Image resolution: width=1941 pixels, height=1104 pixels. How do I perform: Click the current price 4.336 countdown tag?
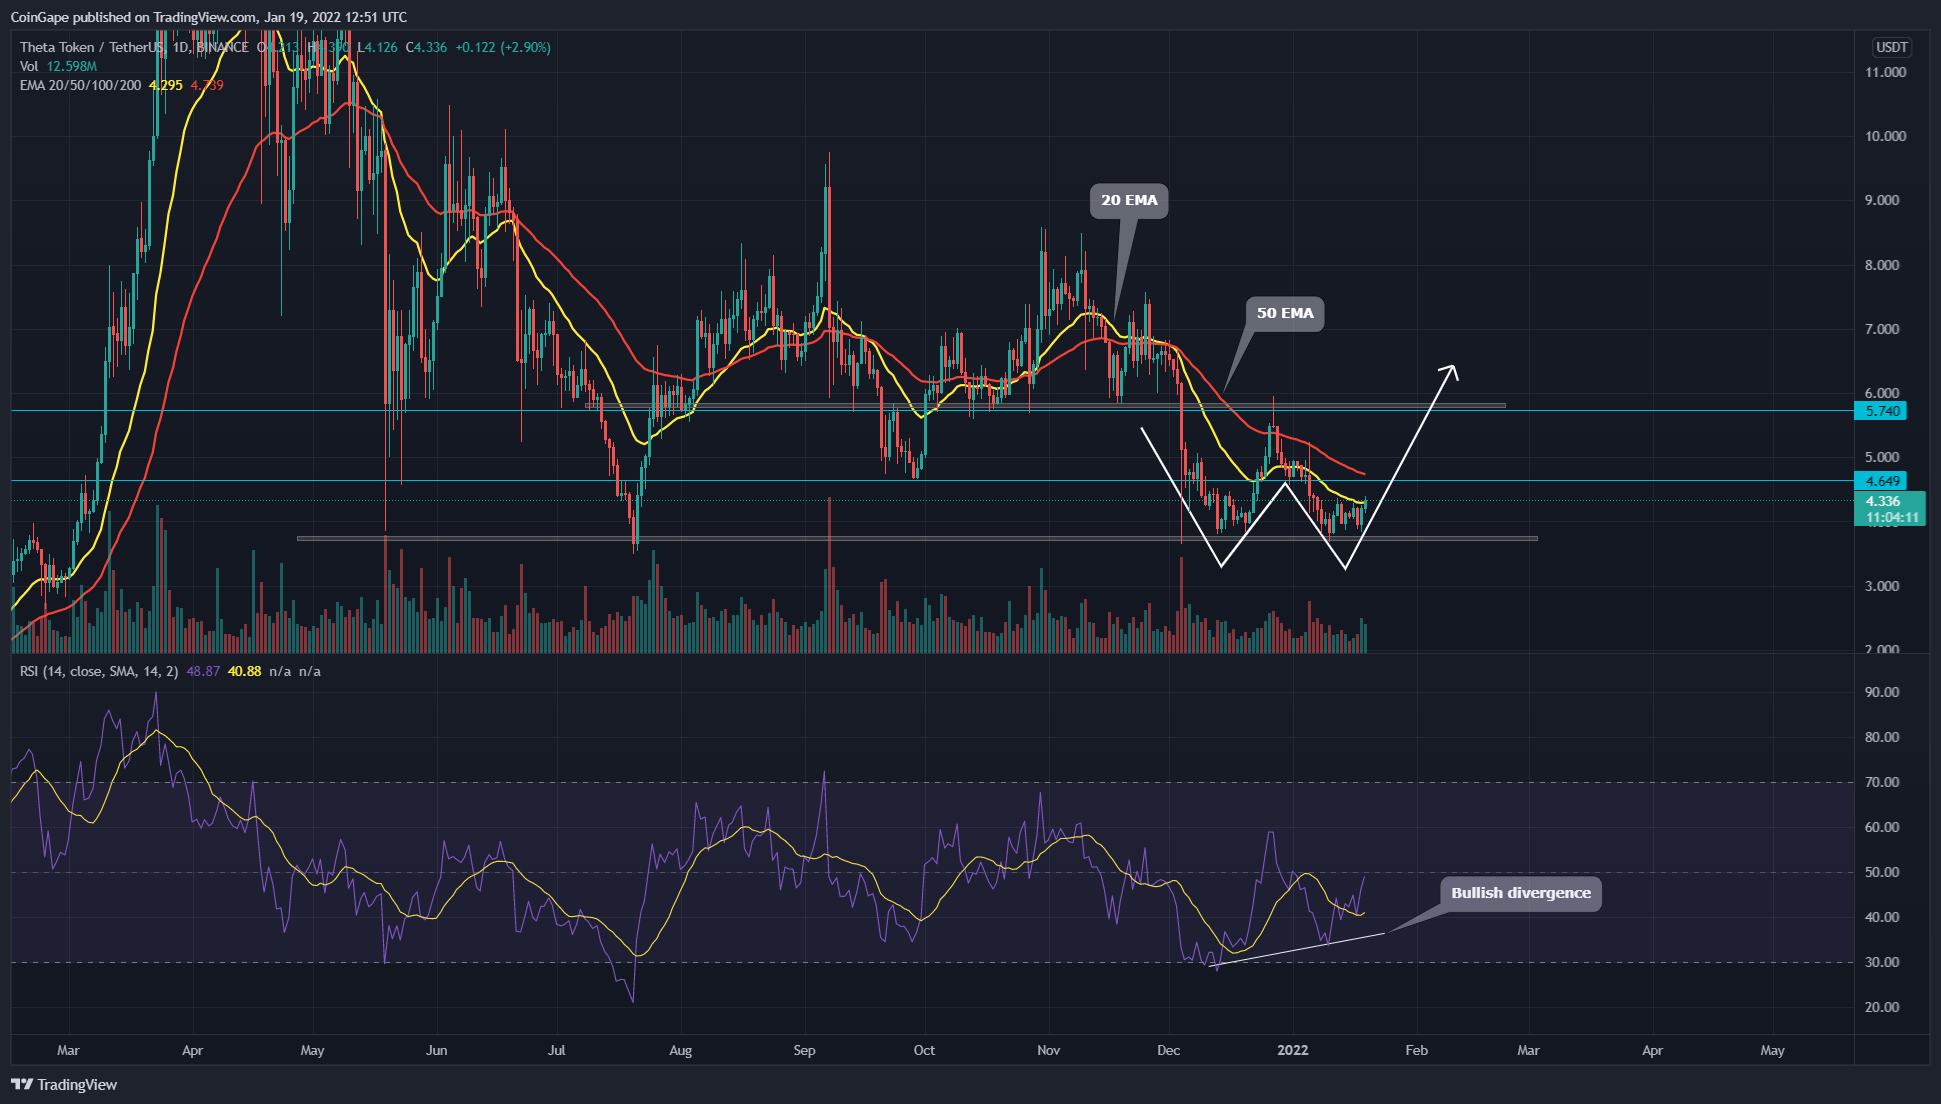click(x=1889, y=509)
